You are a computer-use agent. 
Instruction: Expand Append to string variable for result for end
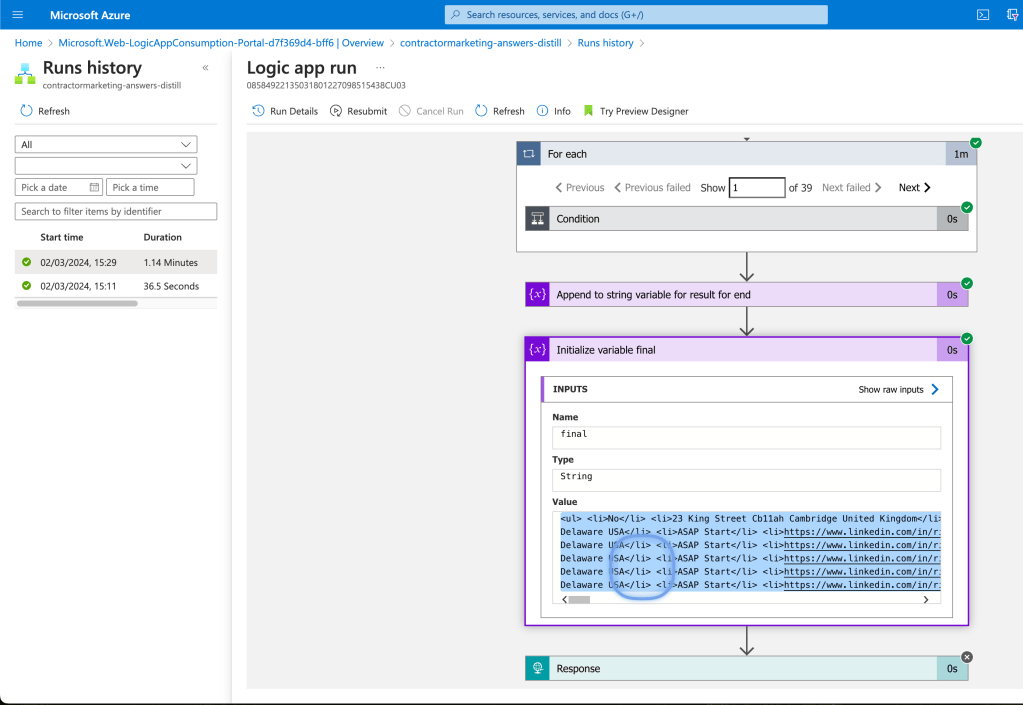[746, 295]
